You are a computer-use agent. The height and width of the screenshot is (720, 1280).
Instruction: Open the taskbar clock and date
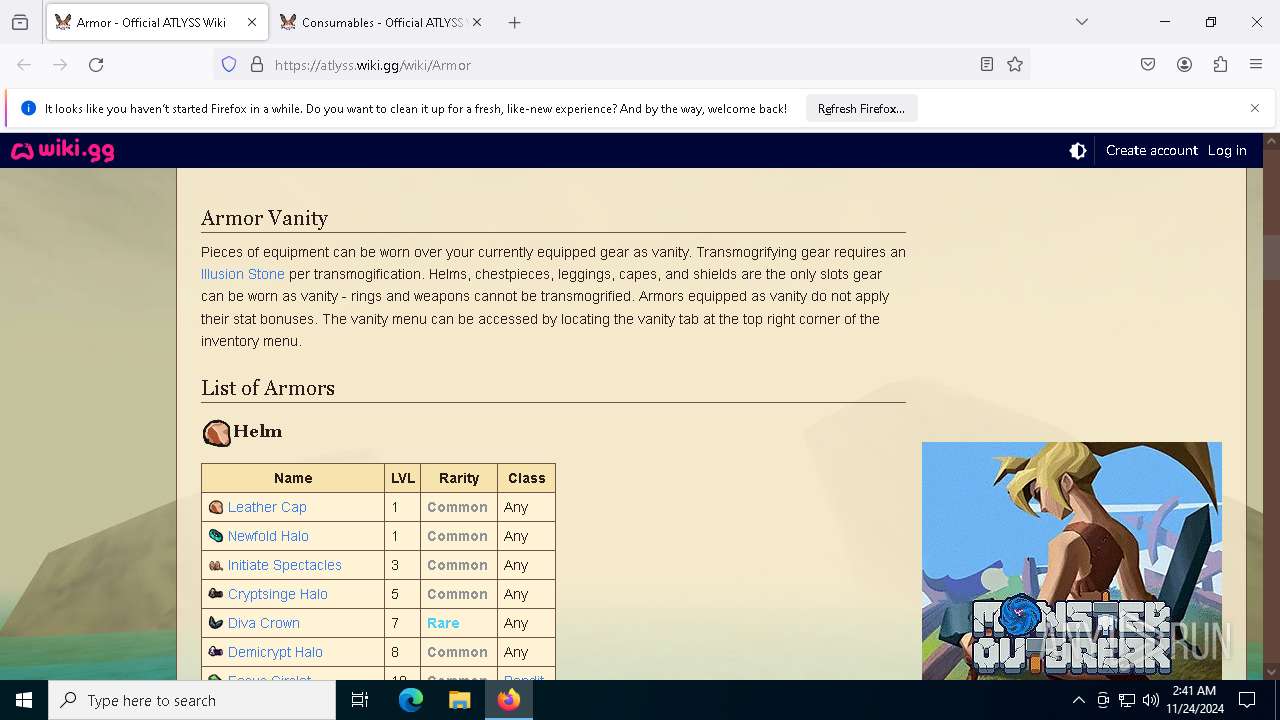point(1194,700)
